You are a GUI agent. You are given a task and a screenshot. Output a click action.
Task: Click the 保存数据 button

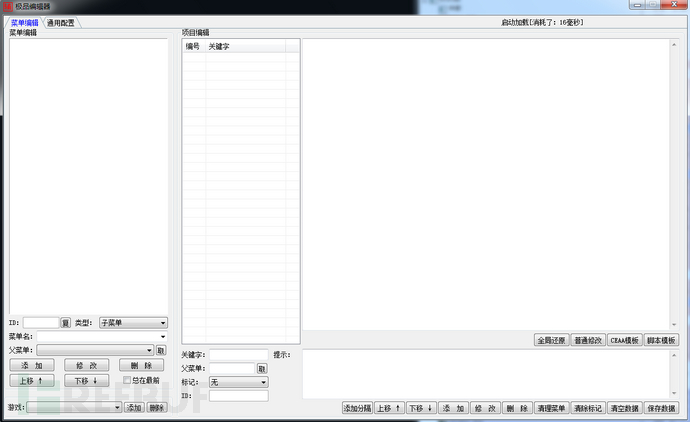tap(661, 408)
